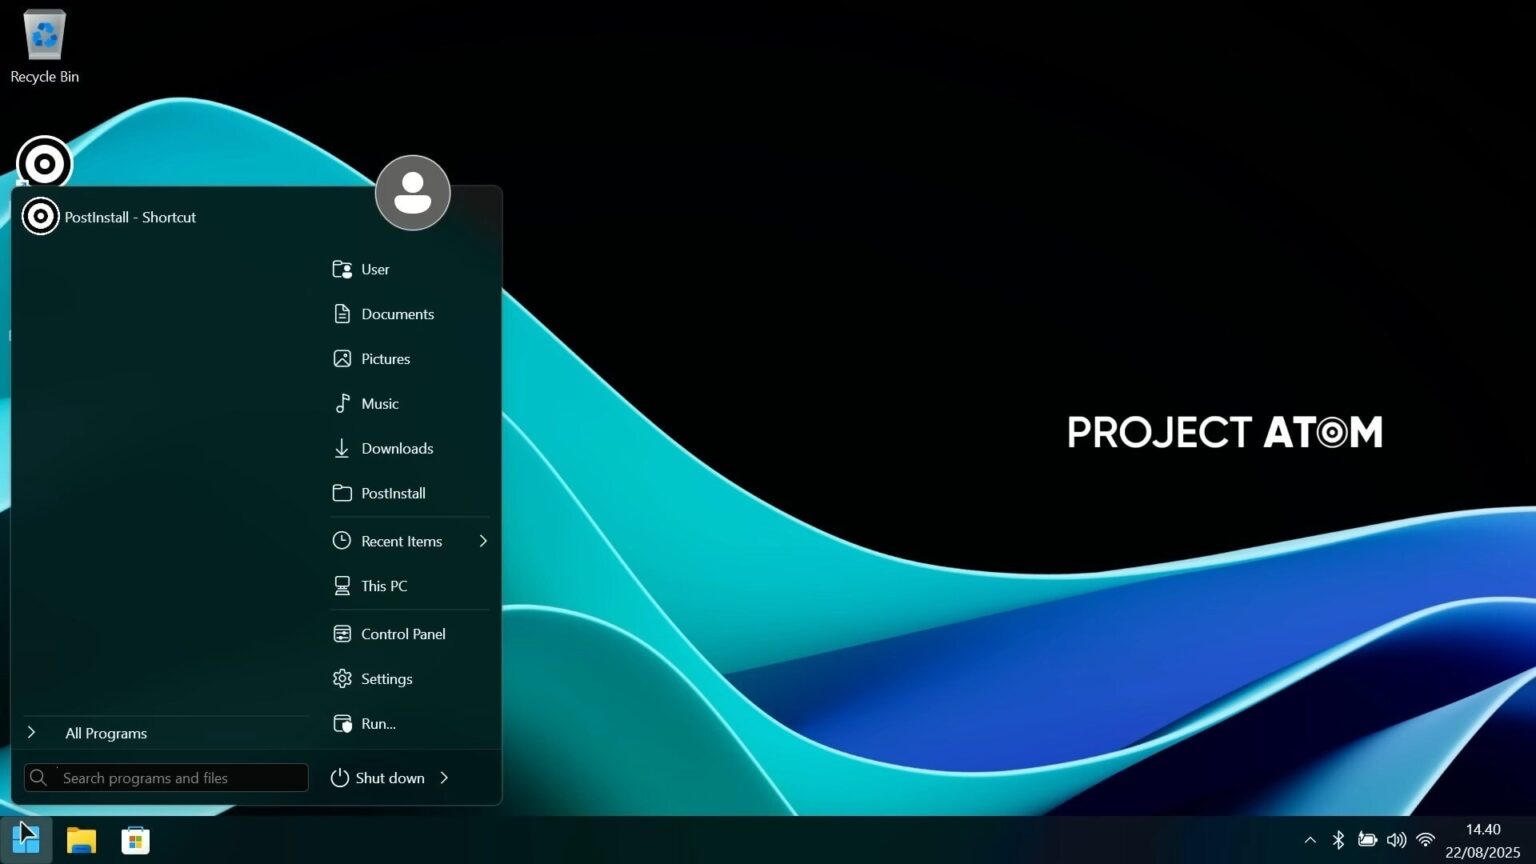This screenshot has height=864, width=1536.
Task: Show hidden icons via tray chevron
Action: (x=1310, y=840)
